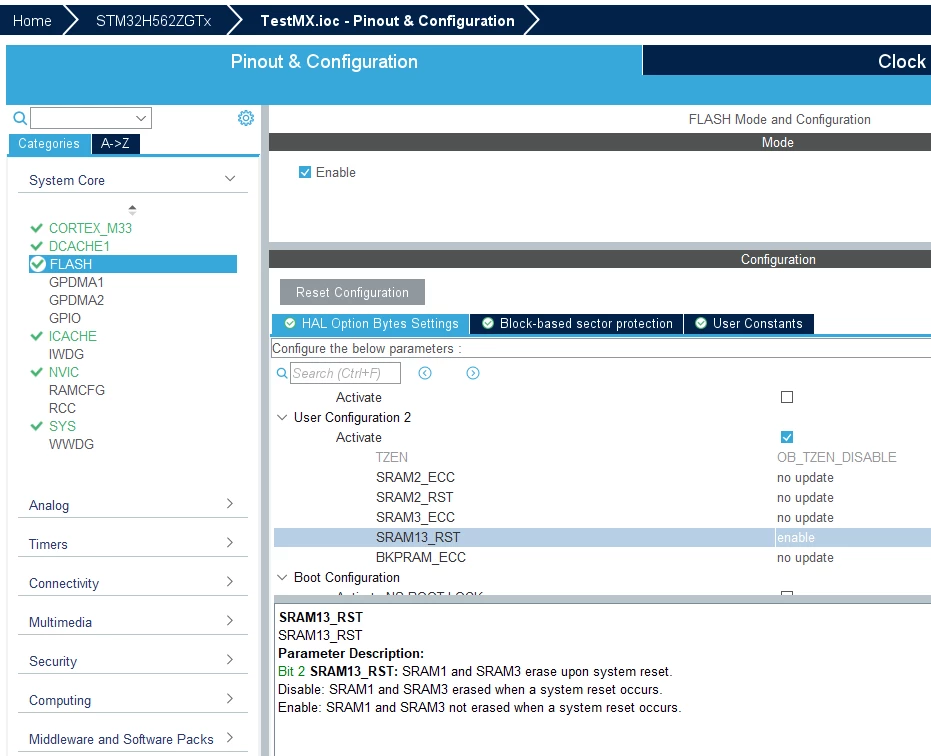
Task: Click the BKPRAM_ECC 'no update' value
Action: tap(805, 558)
